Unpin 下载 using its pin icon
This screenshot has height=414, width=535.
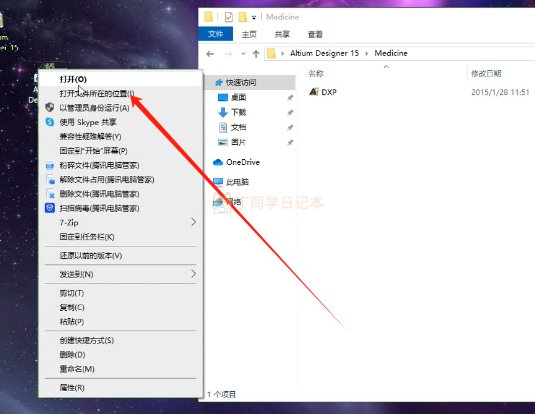pos(290,112)
